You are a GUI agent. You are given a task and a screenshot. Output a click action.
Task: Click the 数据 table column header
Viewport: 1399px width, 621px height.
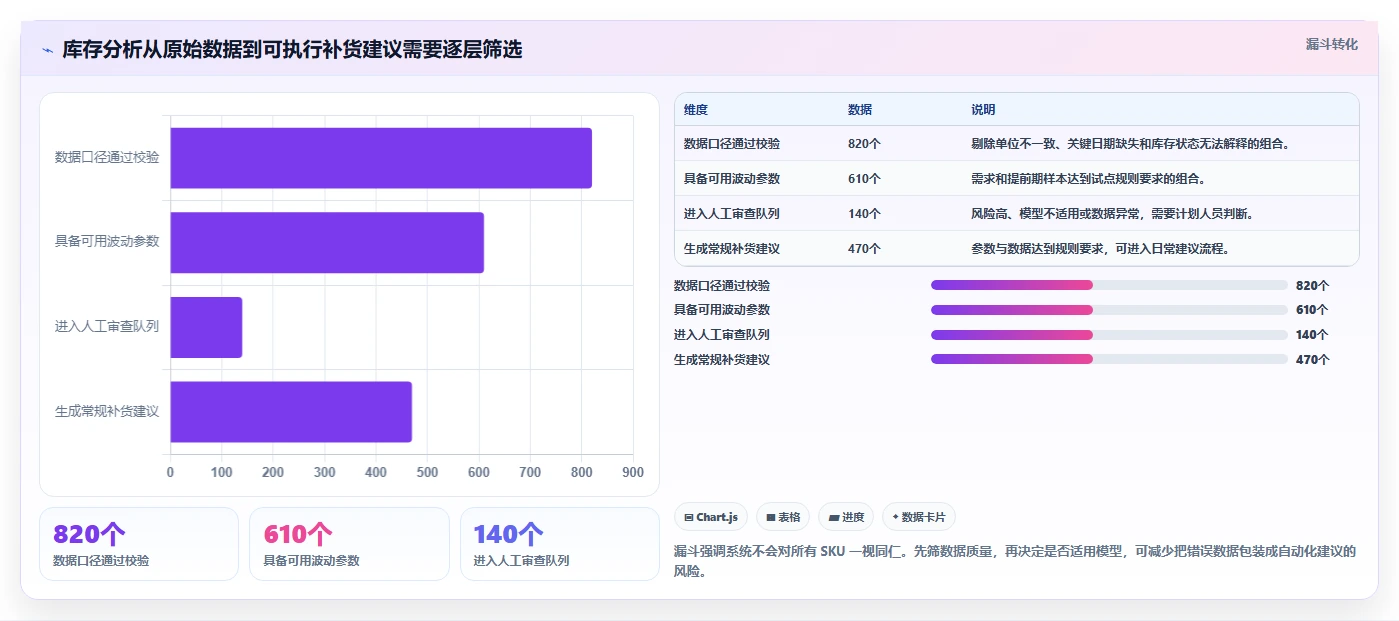860,110
